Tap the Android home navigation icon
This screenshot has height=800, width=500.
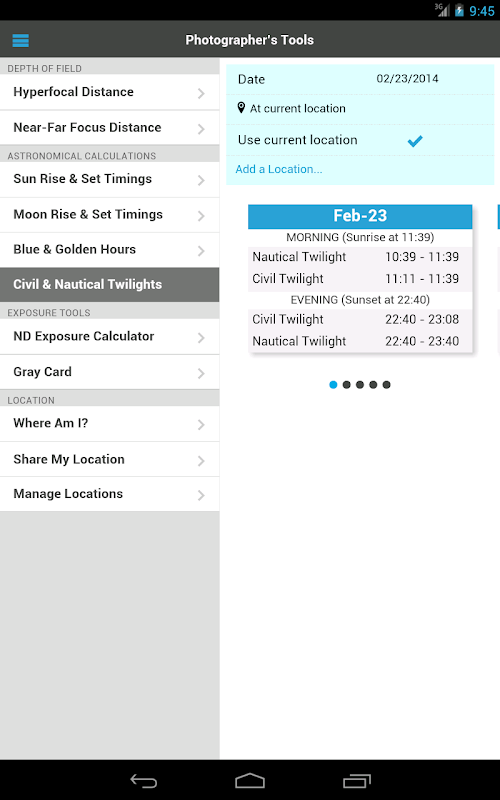tap(250, 781)
